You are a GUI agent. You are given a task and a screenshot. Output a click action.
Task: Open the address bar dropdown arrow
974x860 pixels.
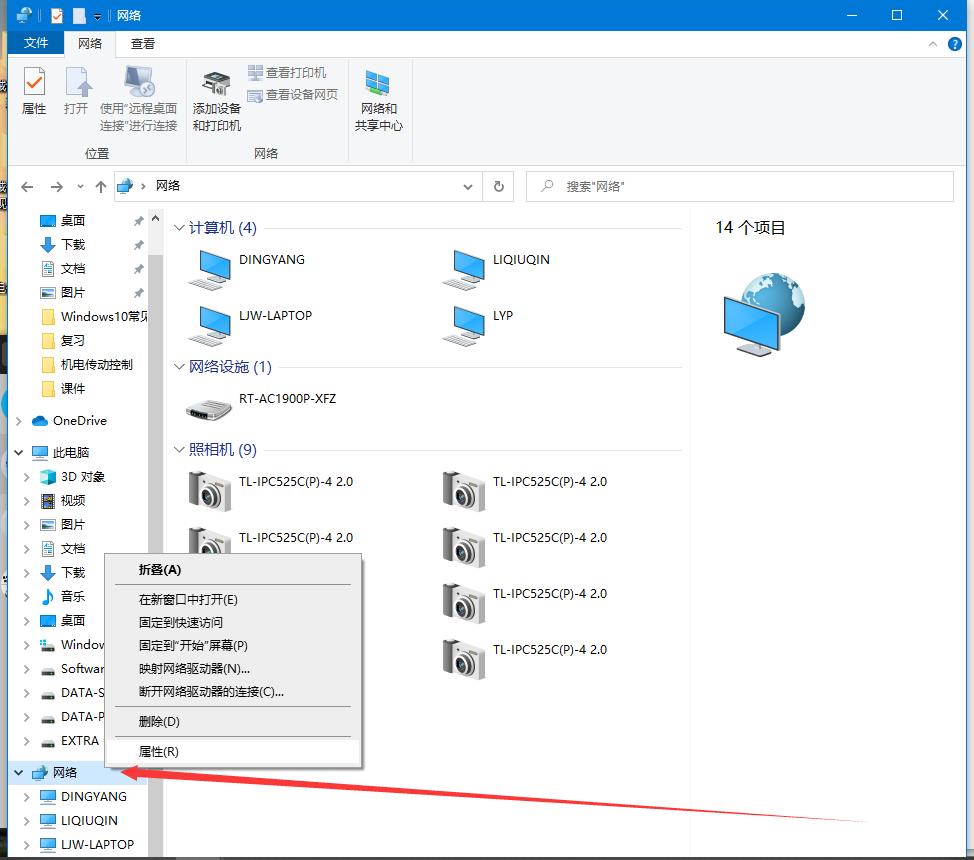point(468,186)
